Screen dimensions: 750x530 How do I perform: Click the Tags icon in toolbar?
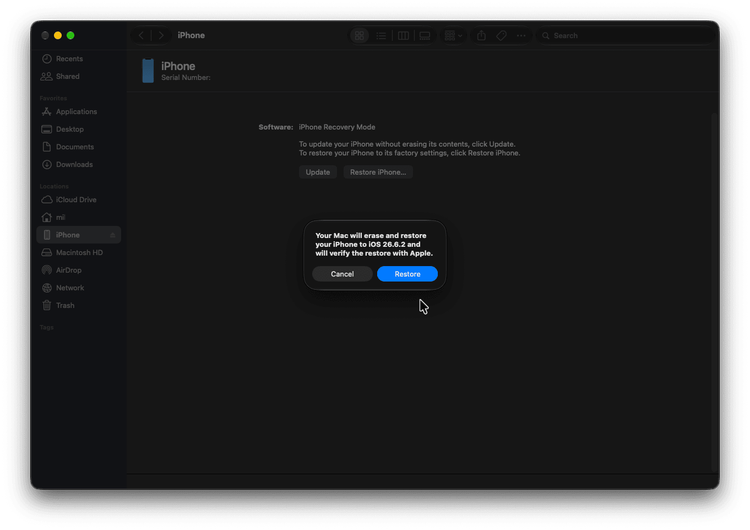click(501, 35)
